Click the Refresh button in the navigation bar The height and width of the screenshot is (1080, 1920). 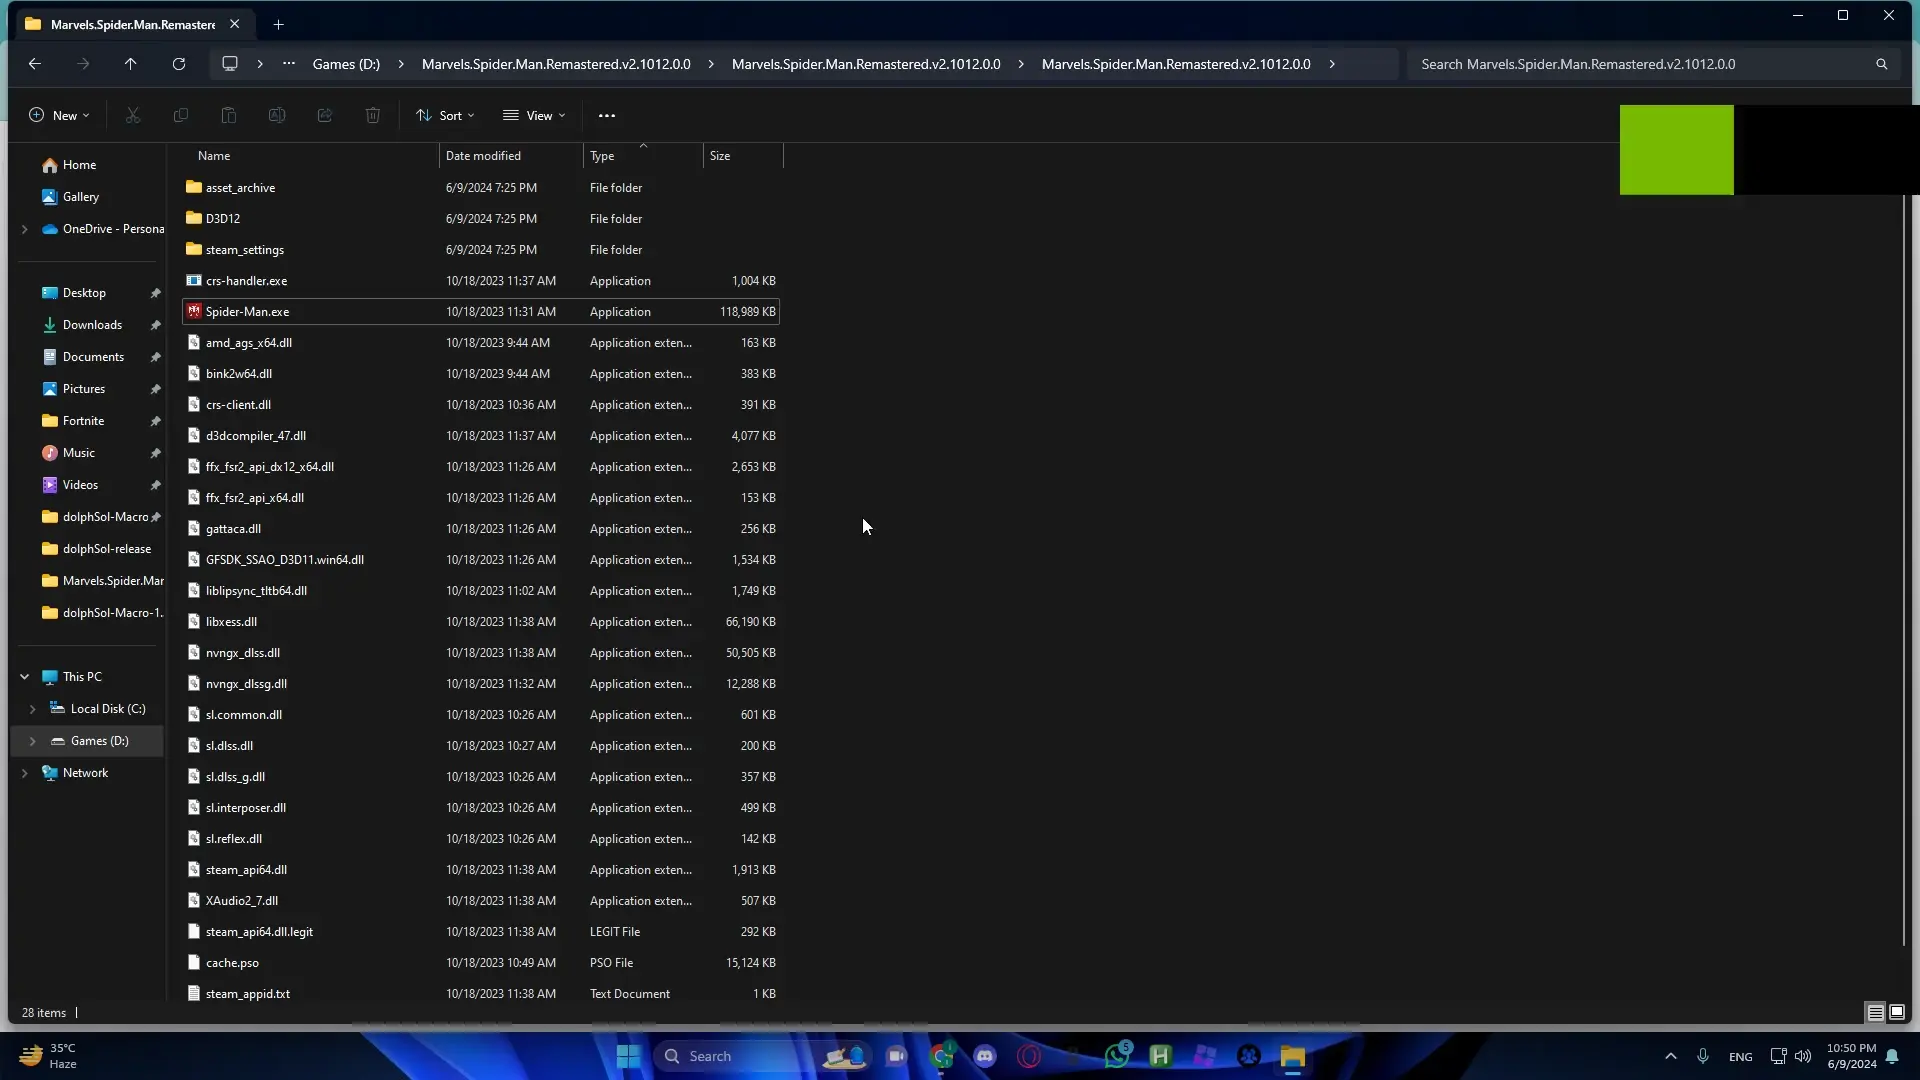179,64
